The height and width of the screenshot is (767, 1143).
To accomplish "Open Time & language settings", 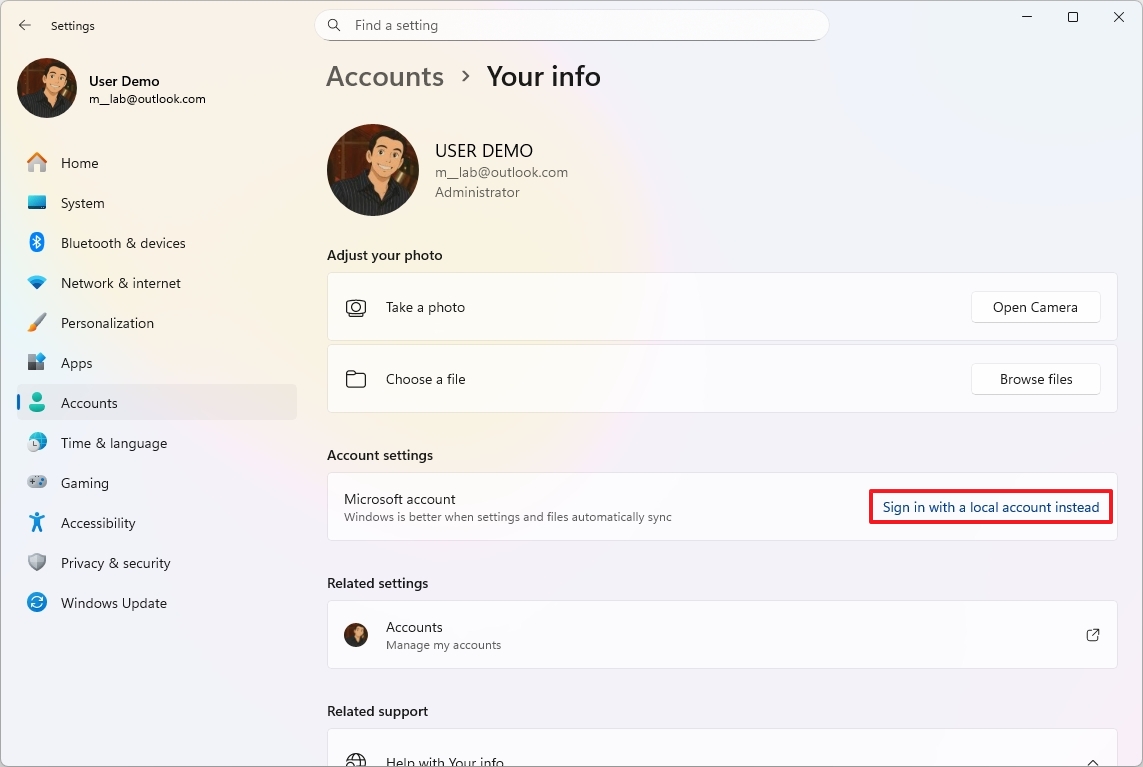I will tap(113, 442).
